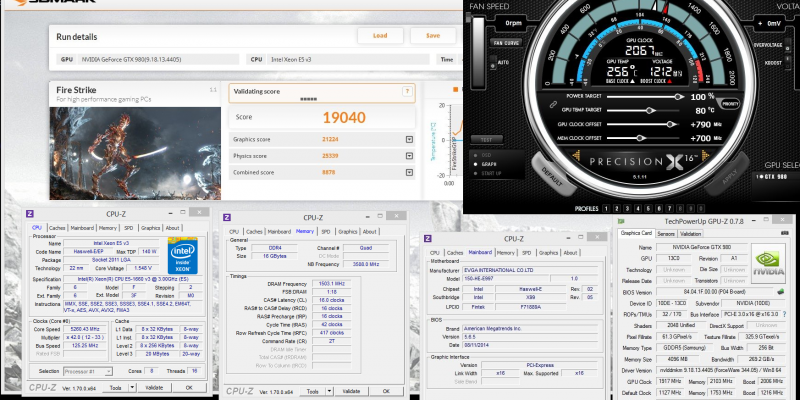
Task: Open Graphics tab in Memory CPU-Z window
Action: click(347, 232)
